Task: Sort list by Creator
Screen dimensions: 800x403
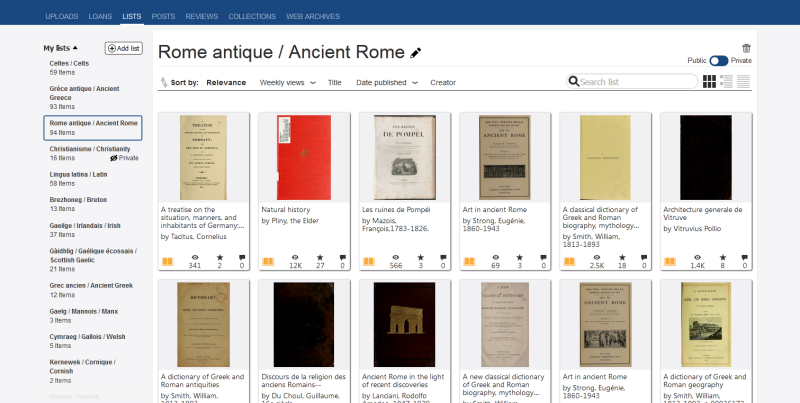Action: pyautogui.click(x=443, y=82)
